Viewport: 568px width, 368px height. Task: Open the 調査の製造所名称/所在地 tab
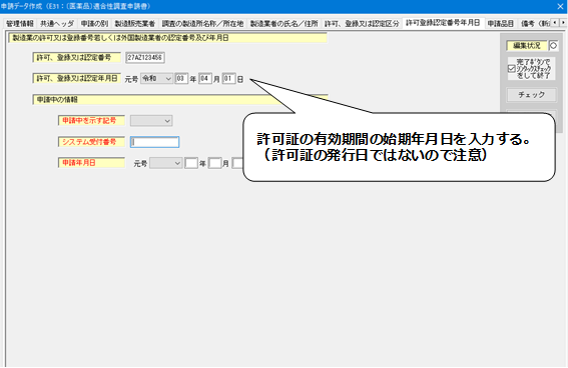202,24
